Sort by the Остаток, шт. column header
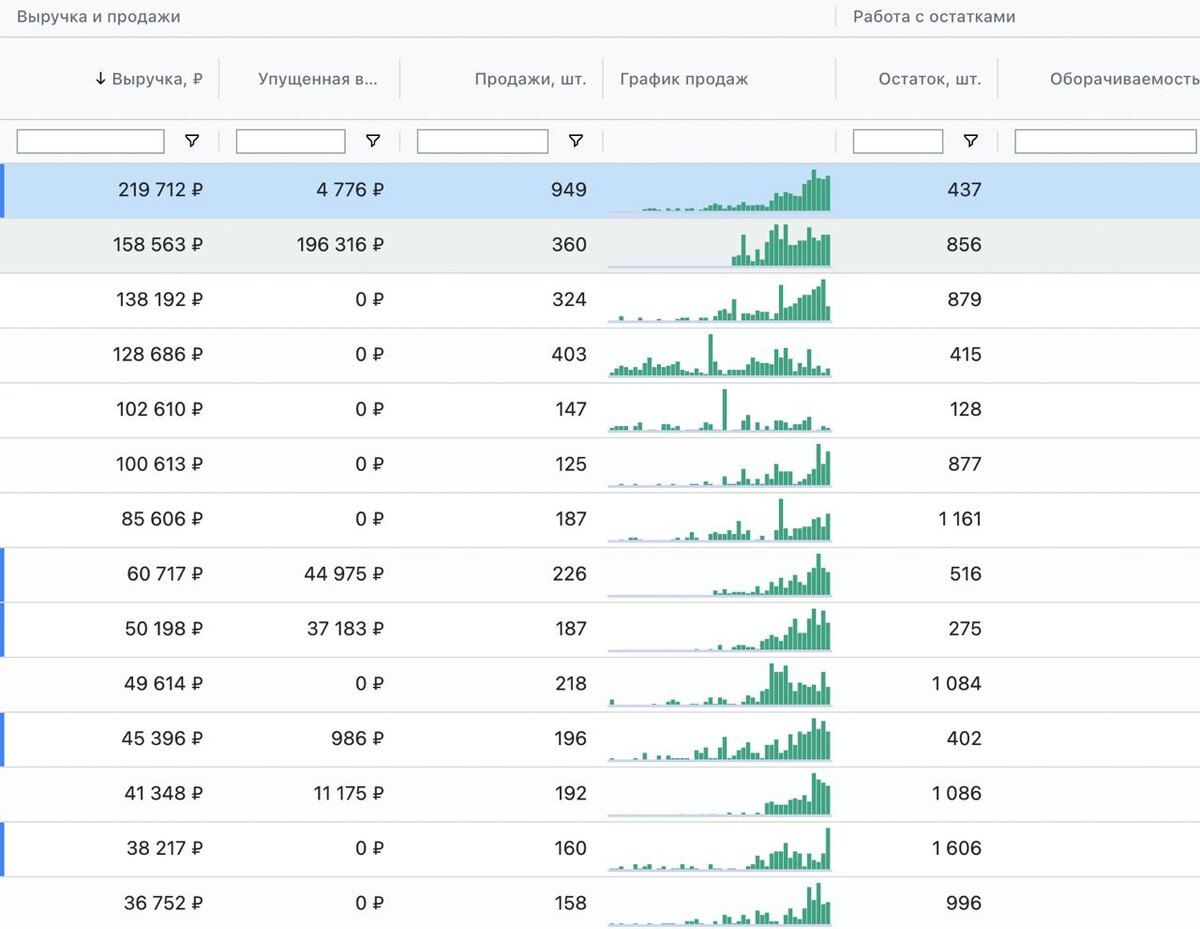 [x=930, y=79]
